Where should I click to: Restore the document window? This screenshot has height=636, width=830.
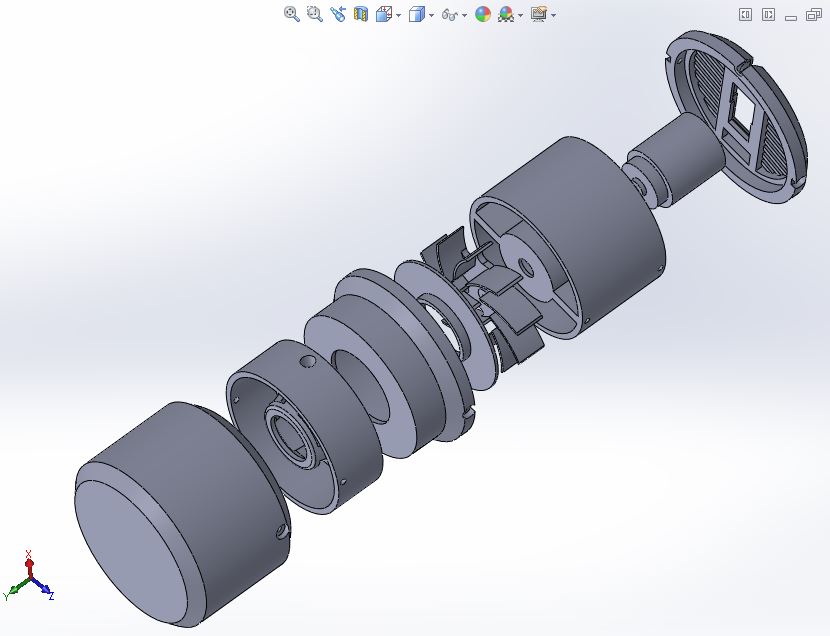(x=814, y=15)
